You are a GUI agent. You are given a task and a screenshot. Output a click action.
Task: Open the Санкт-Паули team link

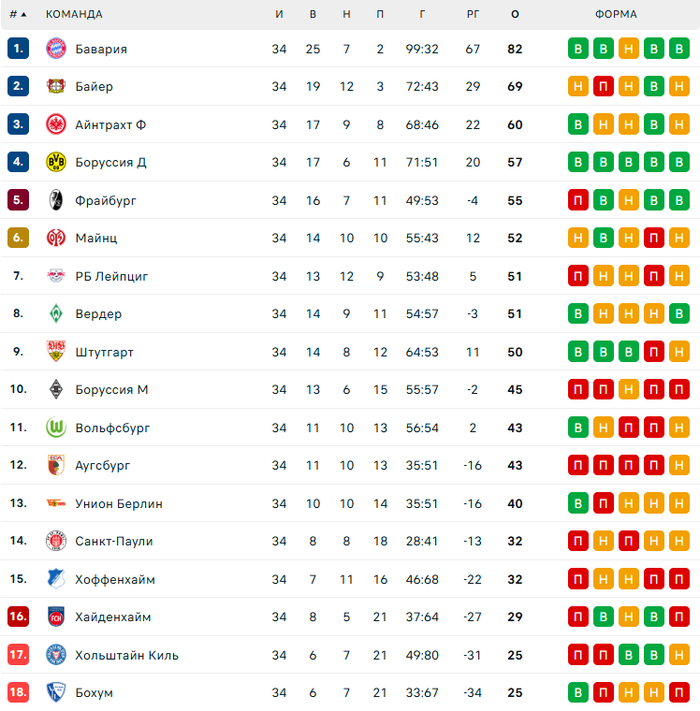coord(113,541)
